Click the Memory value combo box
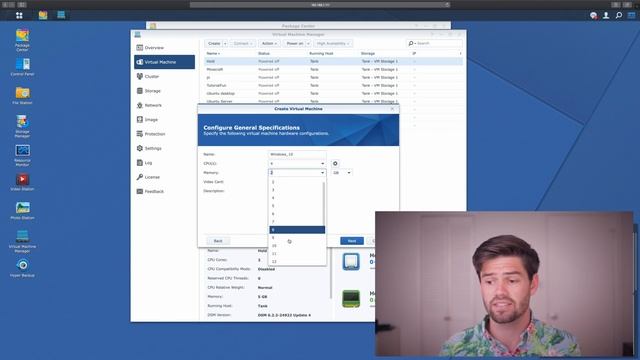Viewport: 640px width, 360px height. [x=297, y=173]
